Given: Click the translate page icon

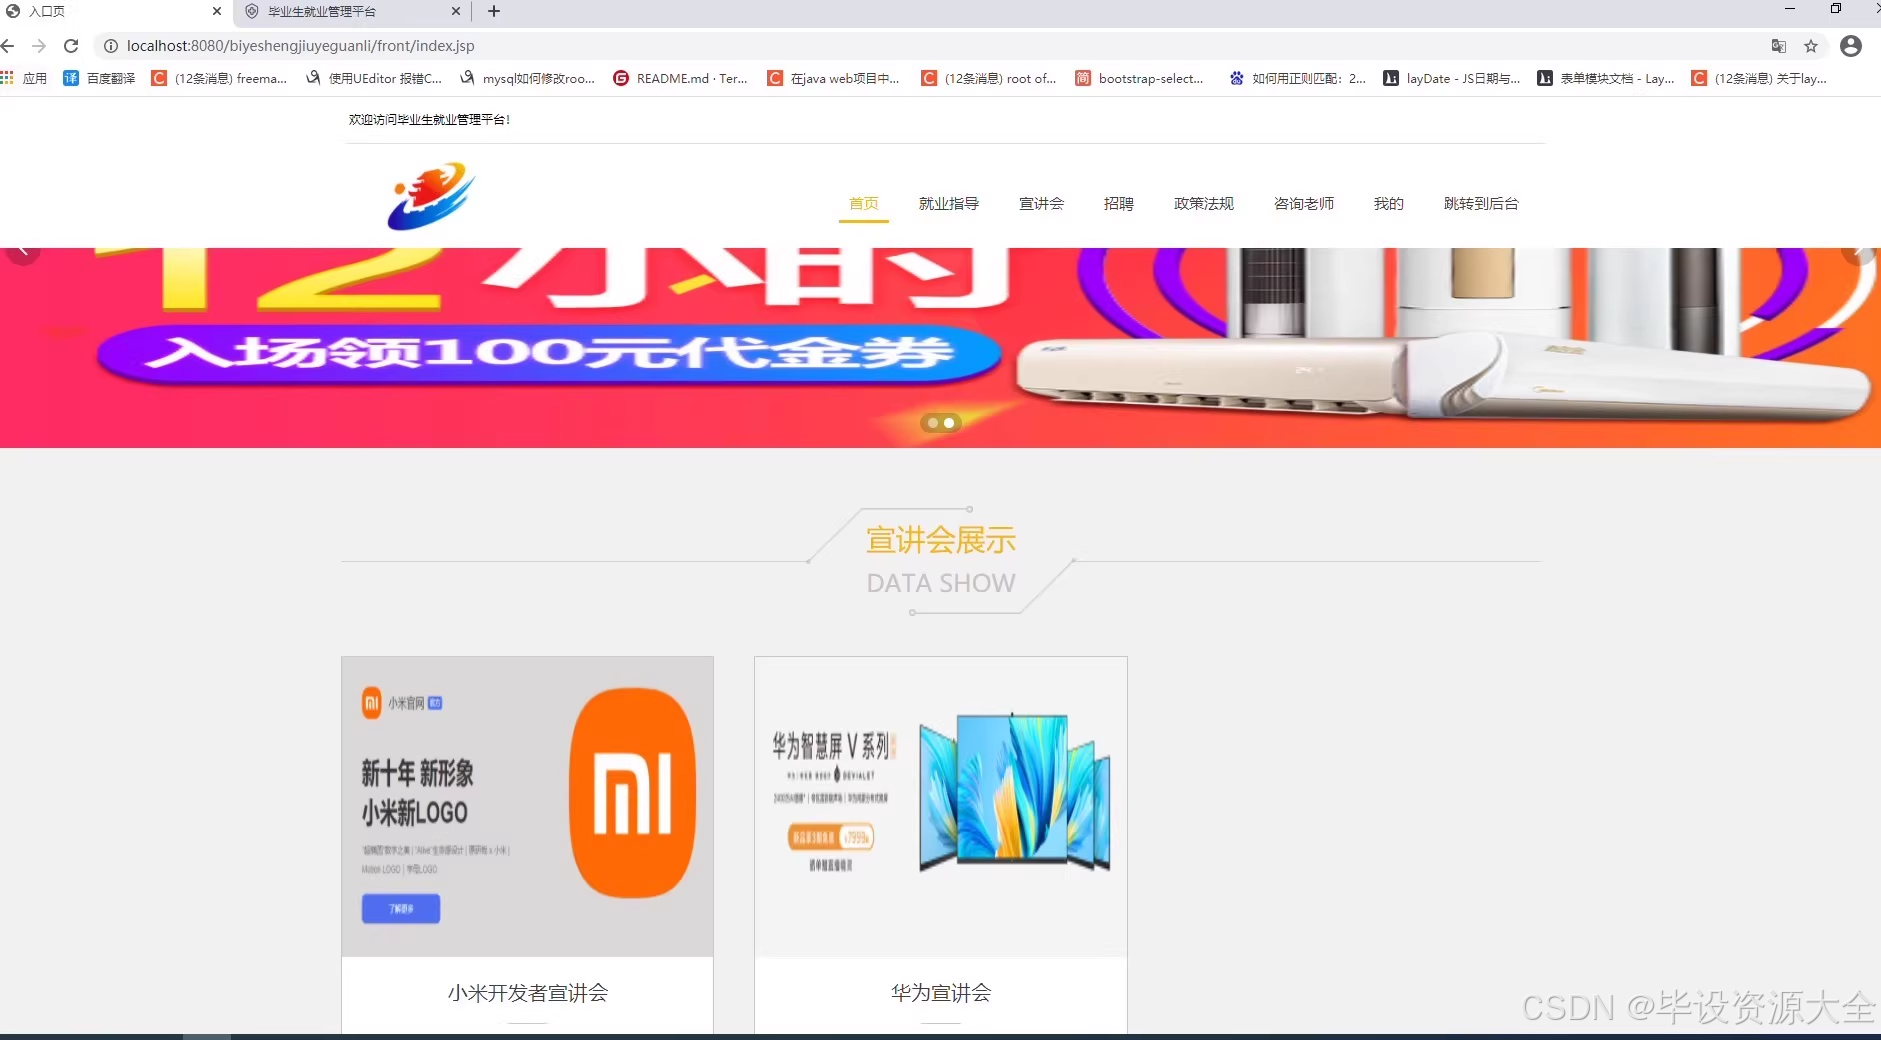Looking at the screenshot, I should (1778, 46).
